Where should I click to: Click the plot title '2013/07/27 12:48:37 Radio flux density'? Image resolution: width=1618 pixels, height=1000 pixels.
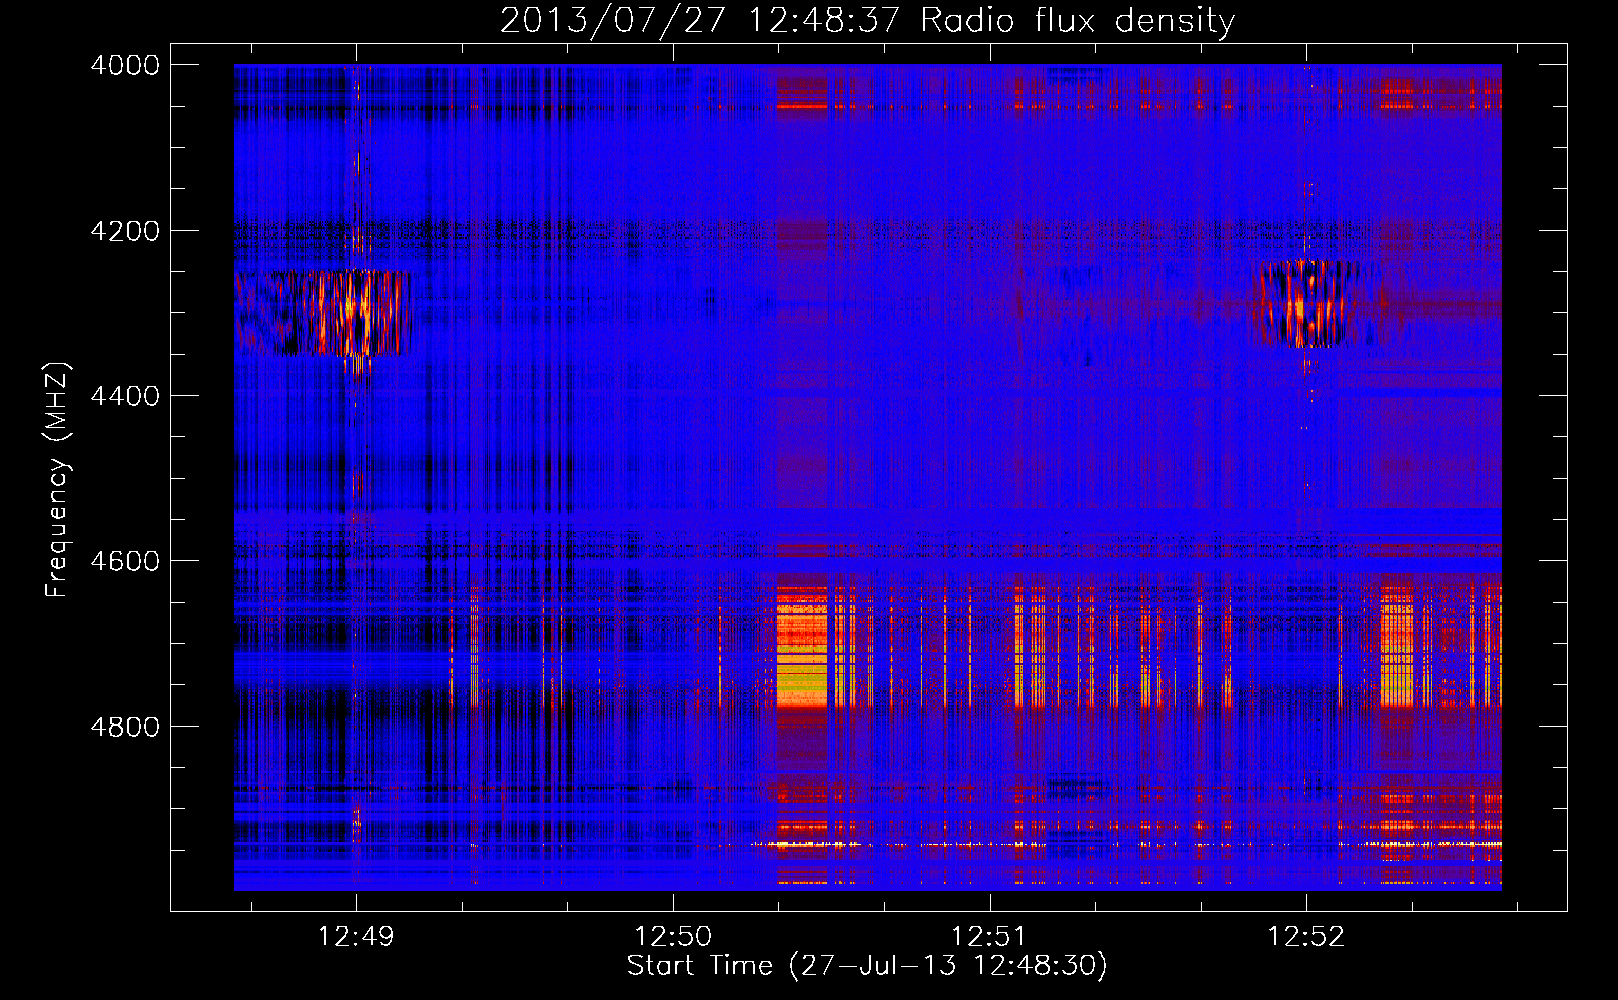[x=867, y=21]
